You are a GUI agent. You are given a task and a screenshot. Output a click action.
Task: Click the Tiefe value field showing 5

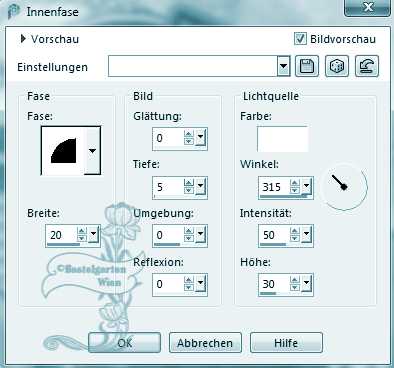point(168,187)
